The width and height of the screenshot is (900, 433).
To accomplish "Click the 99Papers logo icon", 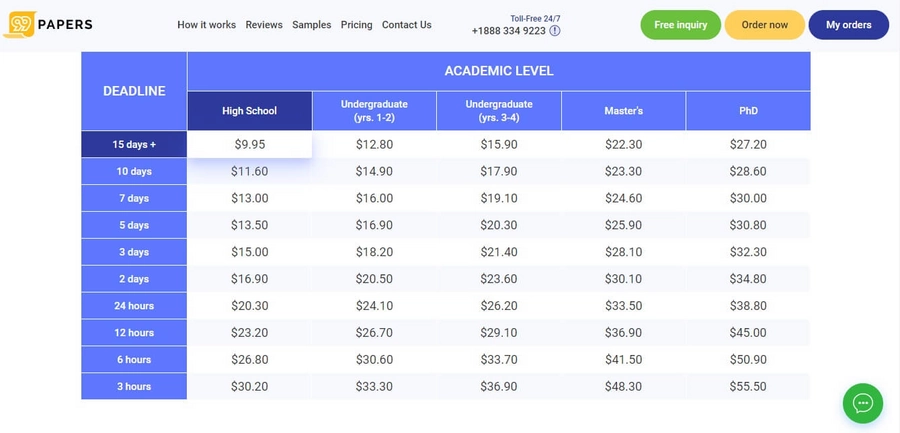I will click(20, 25).
